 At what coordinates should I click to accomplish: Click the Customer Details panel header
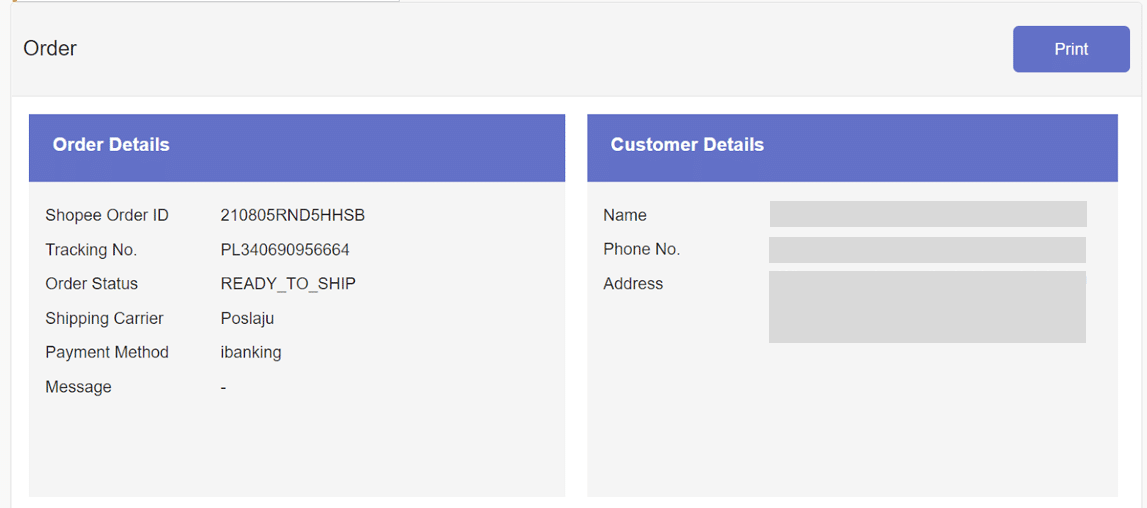pos(687,145)
